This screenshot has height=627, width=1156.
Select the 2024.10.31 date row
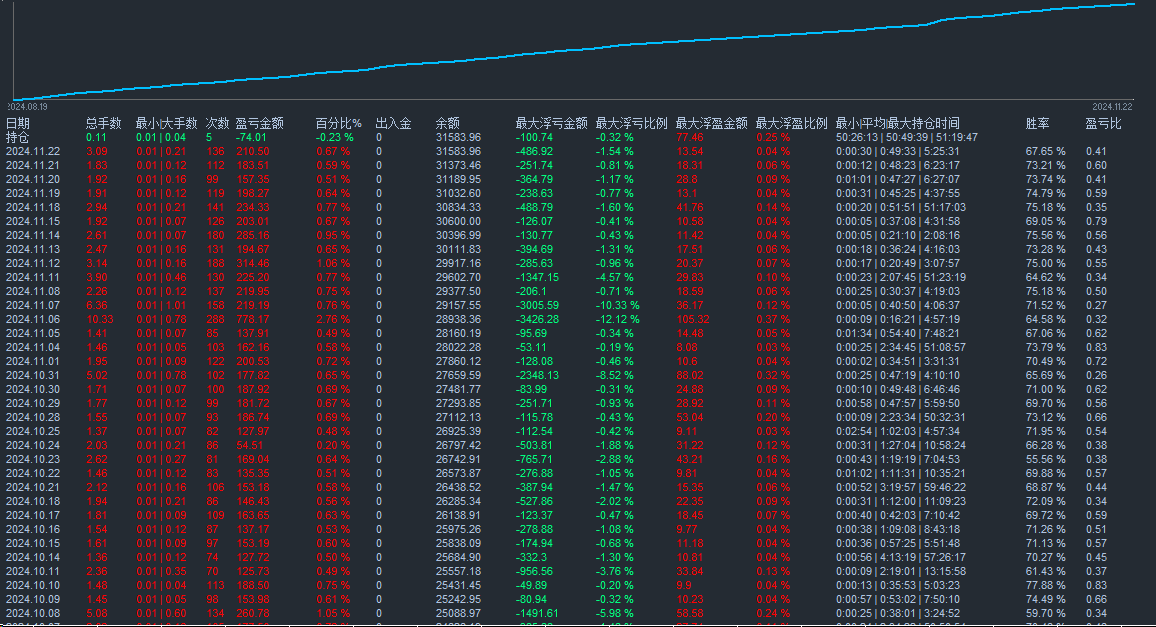(x=33, y=375)
